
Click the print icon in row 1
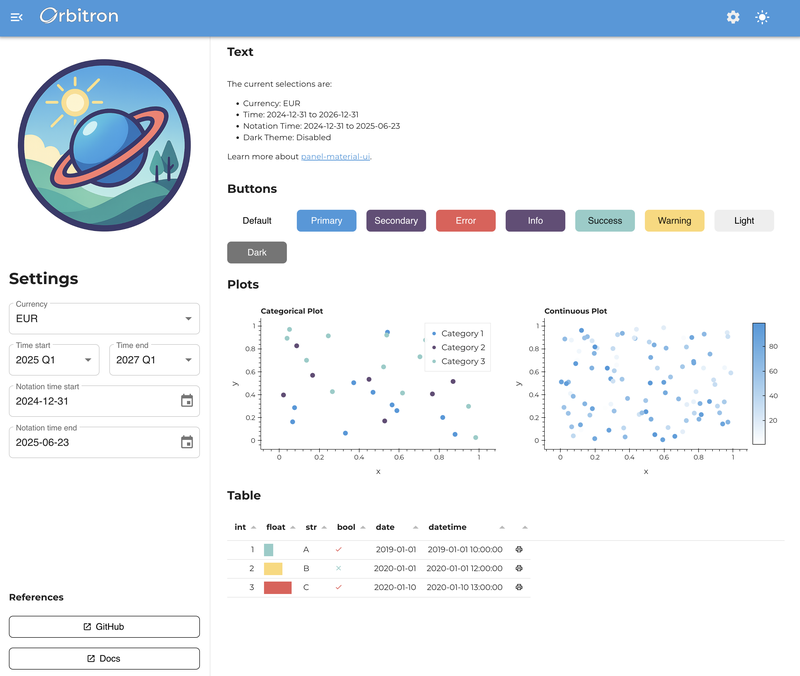tap(519, 549)
